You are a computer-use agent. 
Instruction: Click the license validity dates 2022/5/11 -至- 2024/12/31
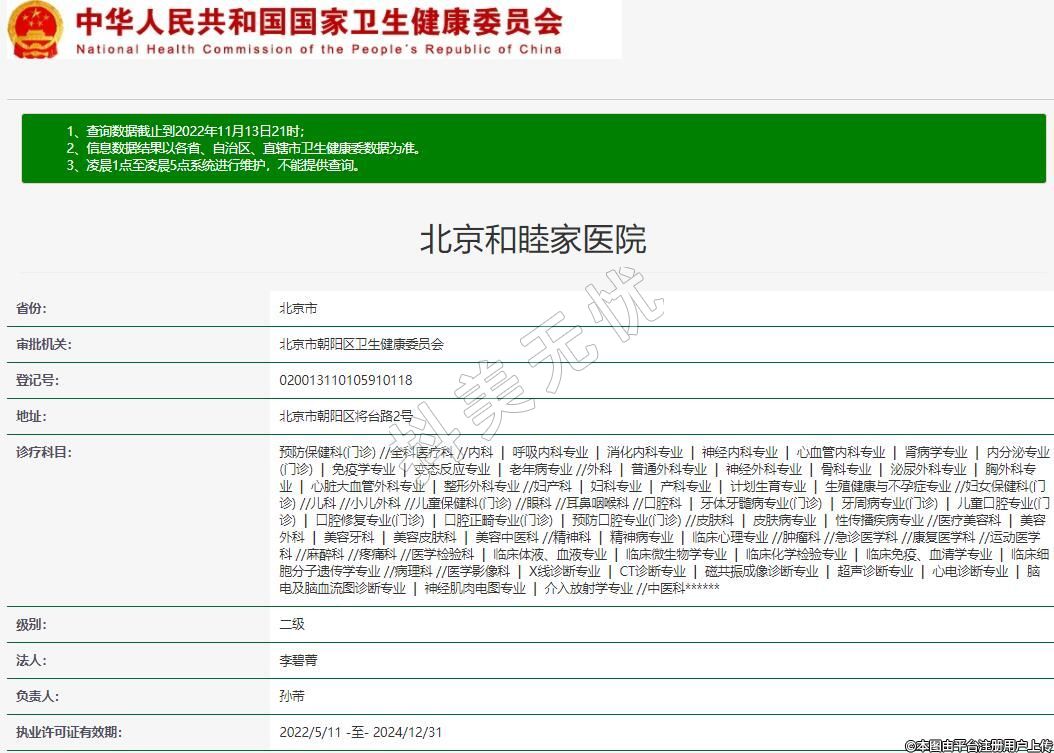pos(361,733)
